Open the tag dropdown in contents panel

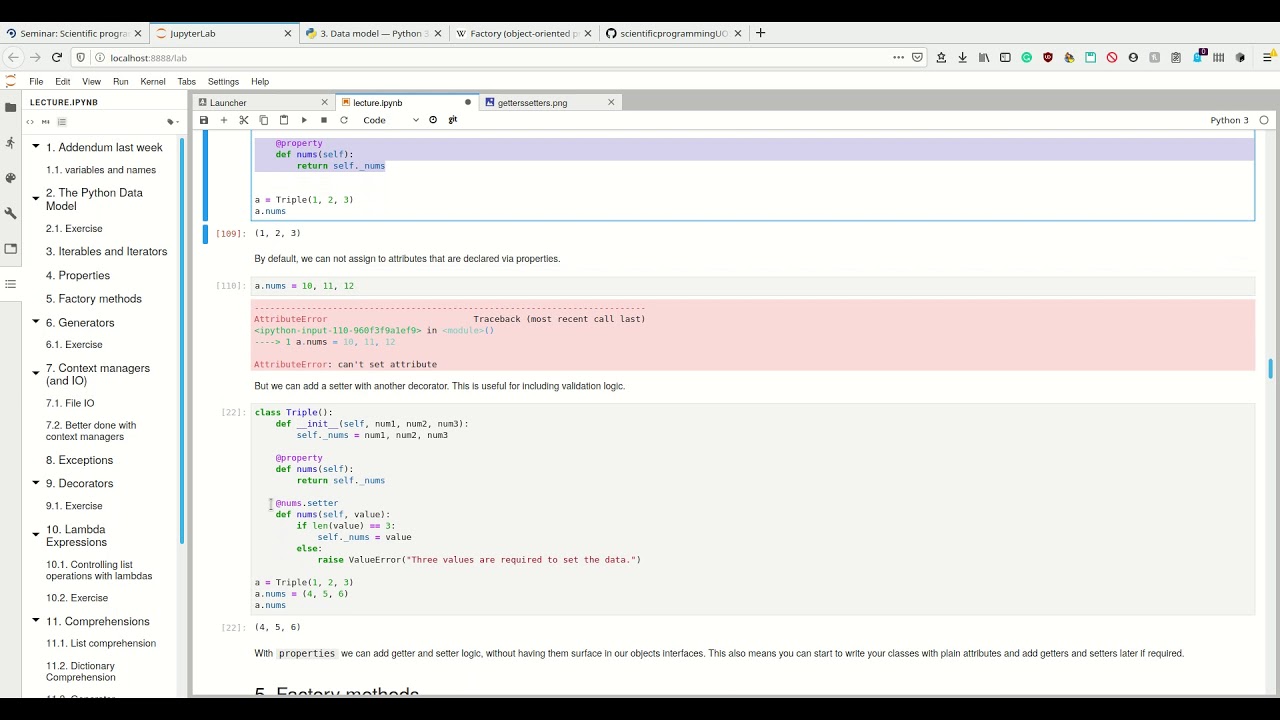173,122
